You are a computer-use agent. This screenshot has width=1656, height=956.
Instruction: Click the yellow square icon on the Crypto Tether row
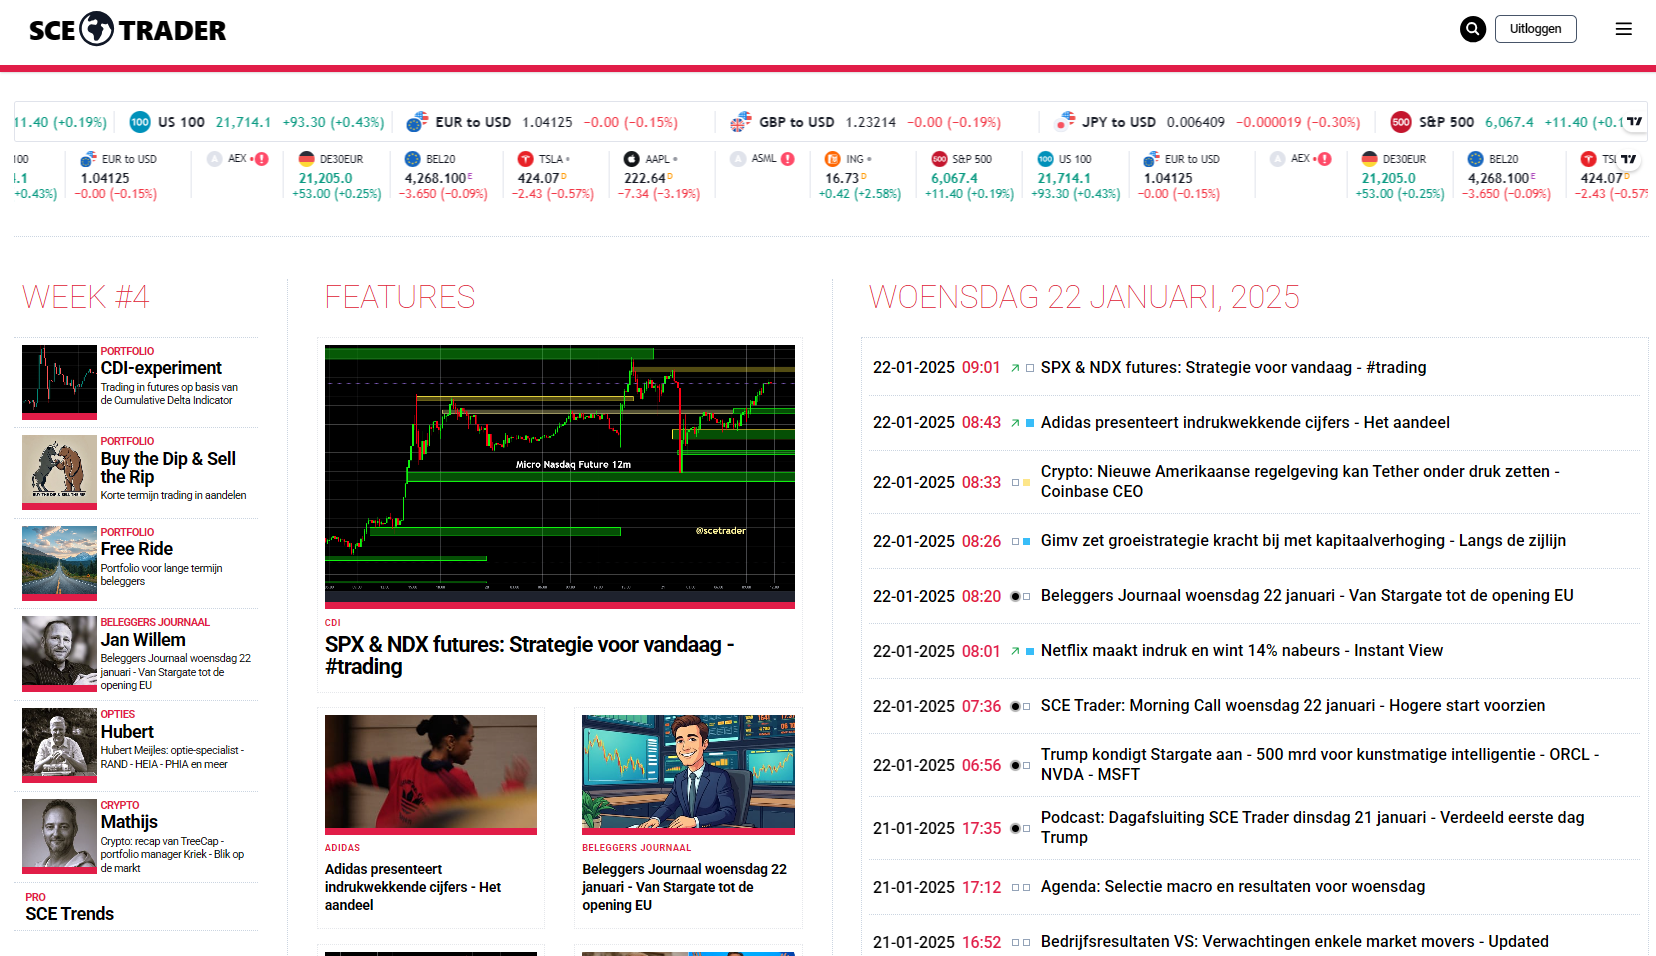point(1026,482)
